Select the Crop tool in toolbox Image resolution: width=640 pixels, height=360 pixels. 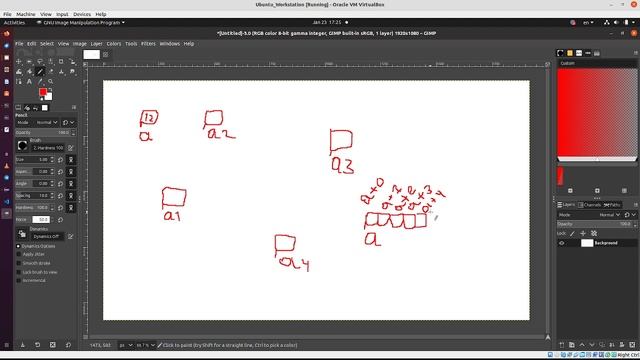click(61, 61)
